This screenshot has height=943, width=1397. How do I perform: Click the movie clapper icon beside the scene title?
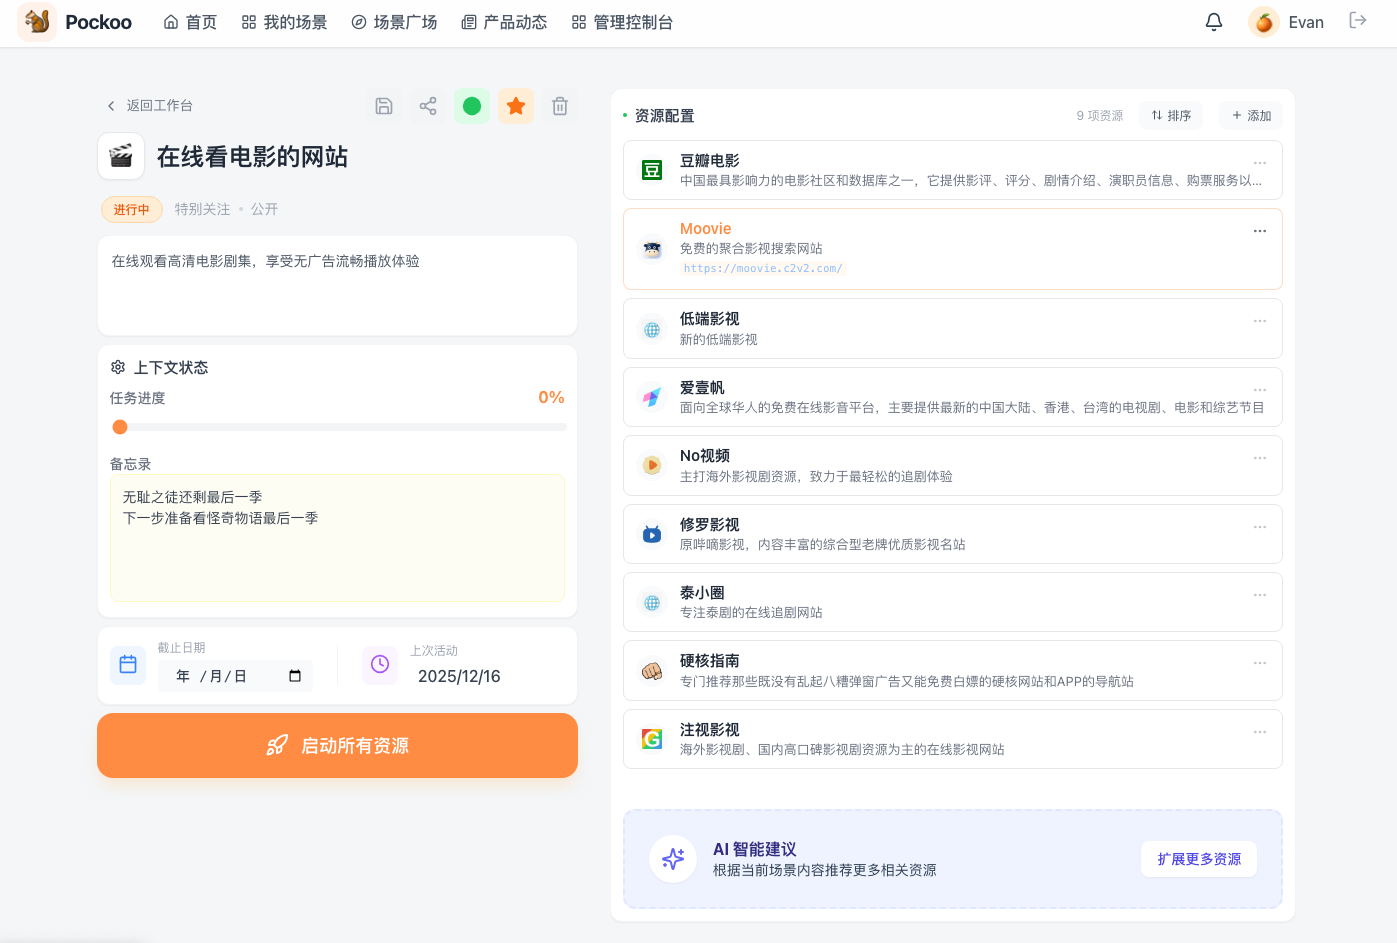(x=121, y=156)
